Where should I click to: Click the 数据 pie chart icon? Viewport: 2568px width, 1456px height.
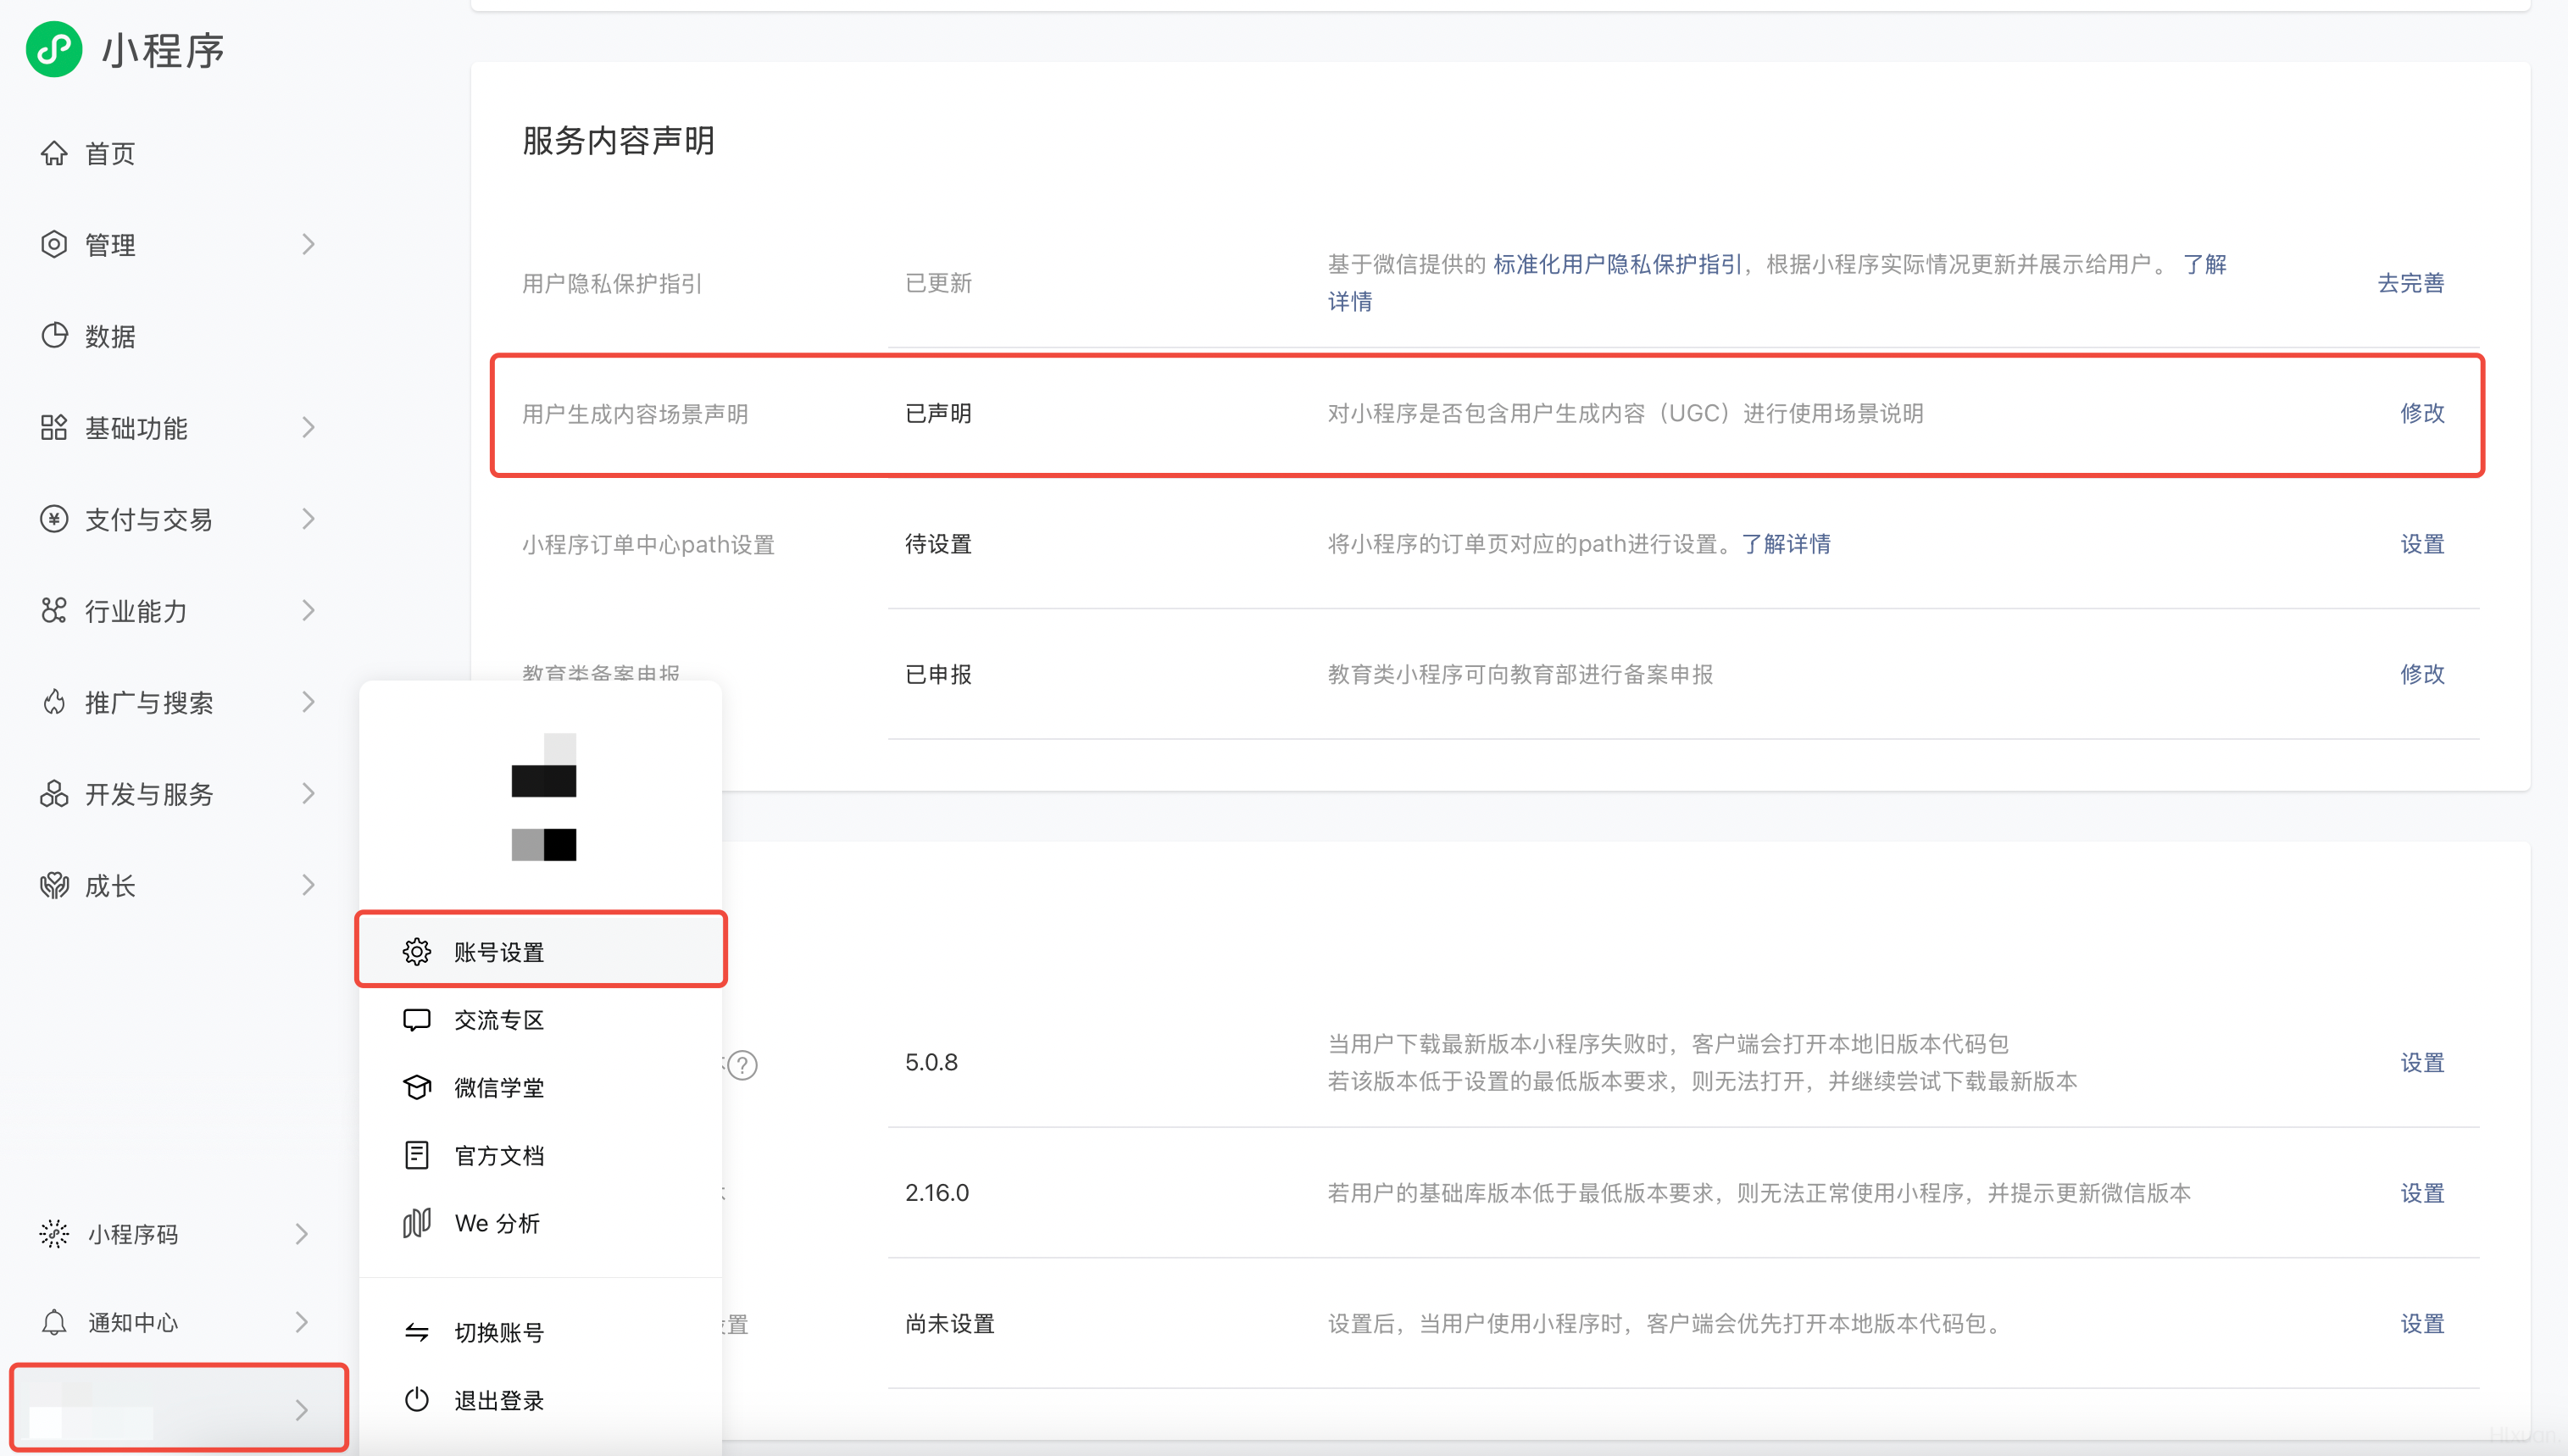(54, 336)
